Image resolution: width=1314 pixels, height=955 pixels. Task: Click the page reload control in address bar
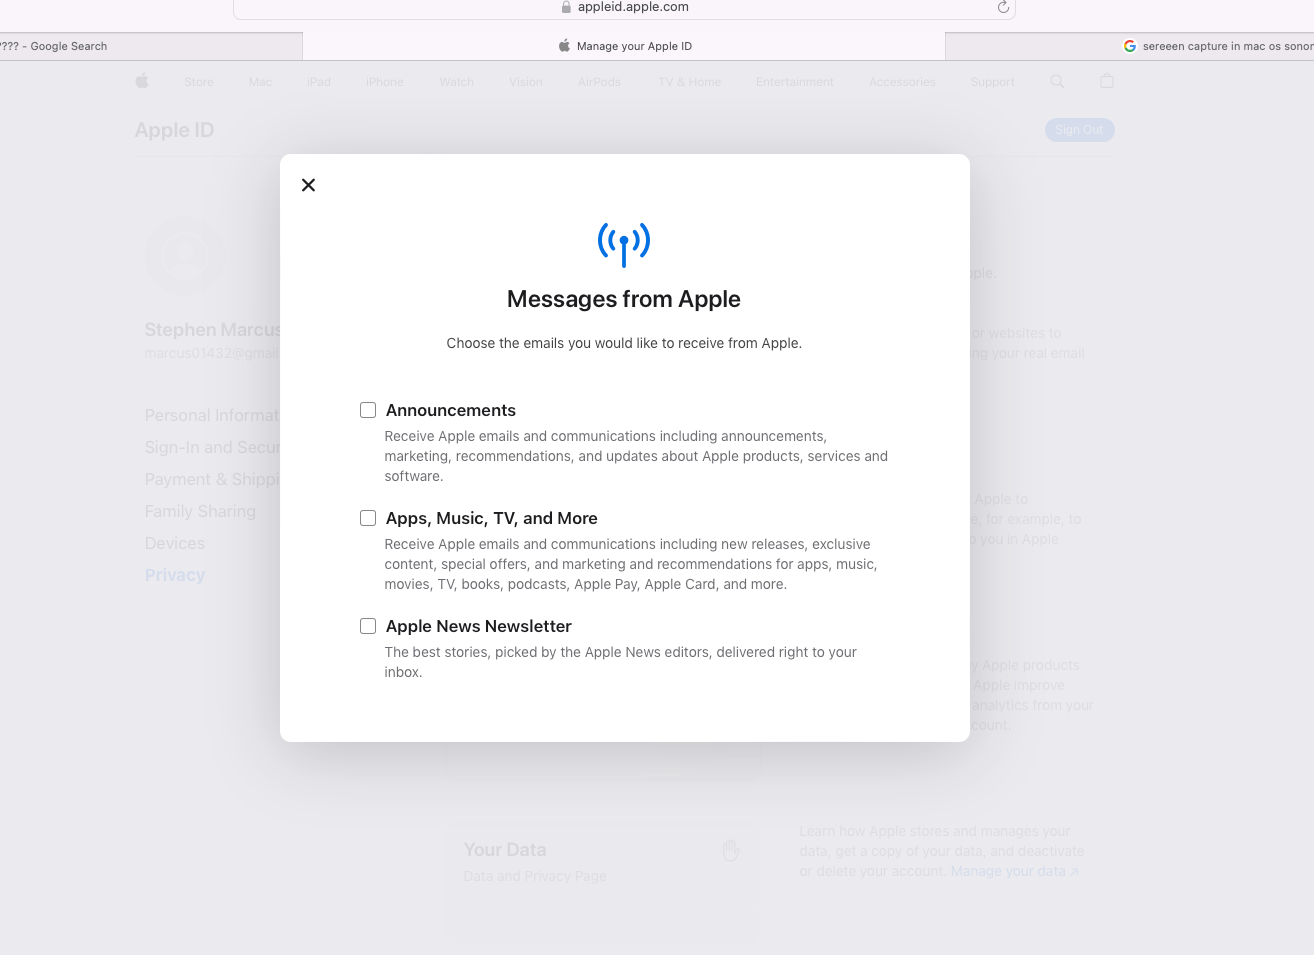click(x=1003, y=7)
